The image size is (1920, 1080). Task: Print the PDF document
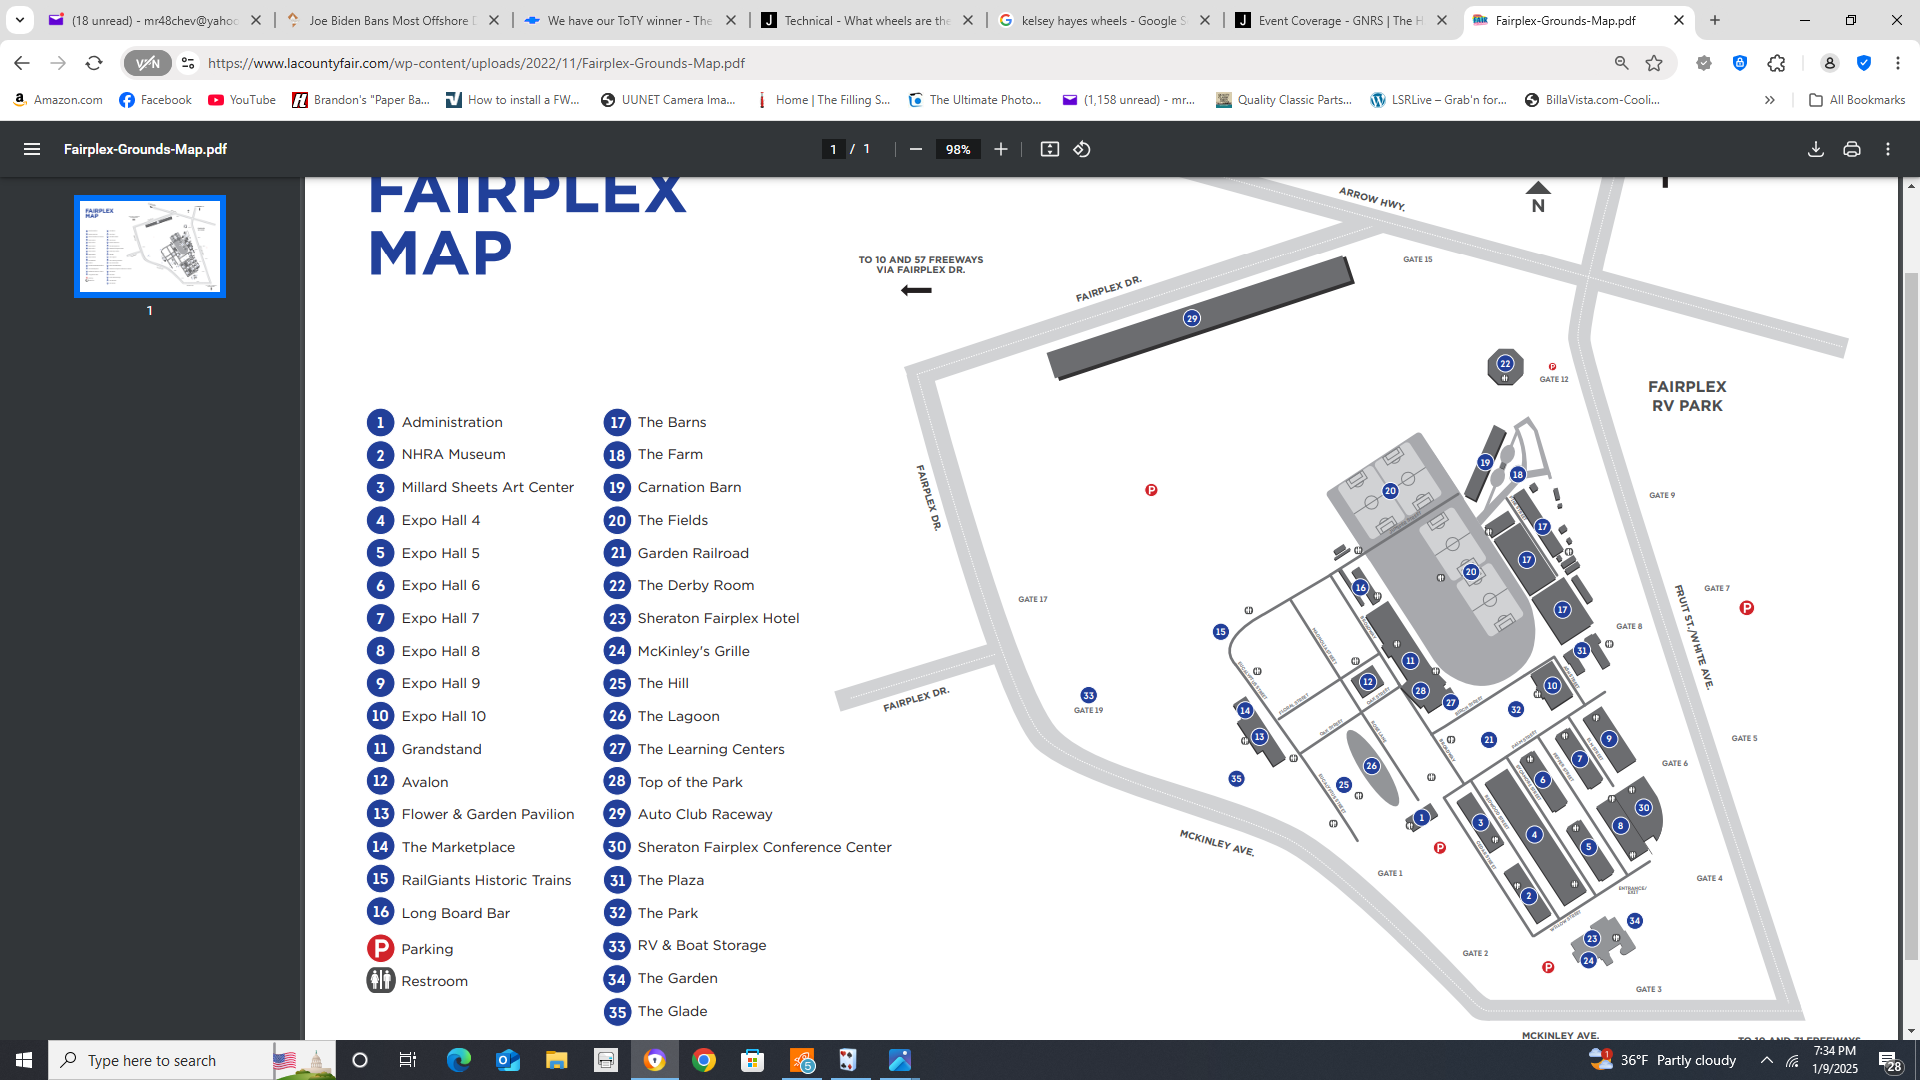tap(1852, 149)
